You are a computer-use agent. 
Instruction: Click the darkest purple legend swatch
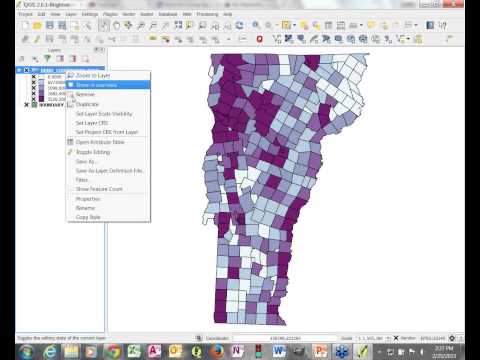pos(41,99)
